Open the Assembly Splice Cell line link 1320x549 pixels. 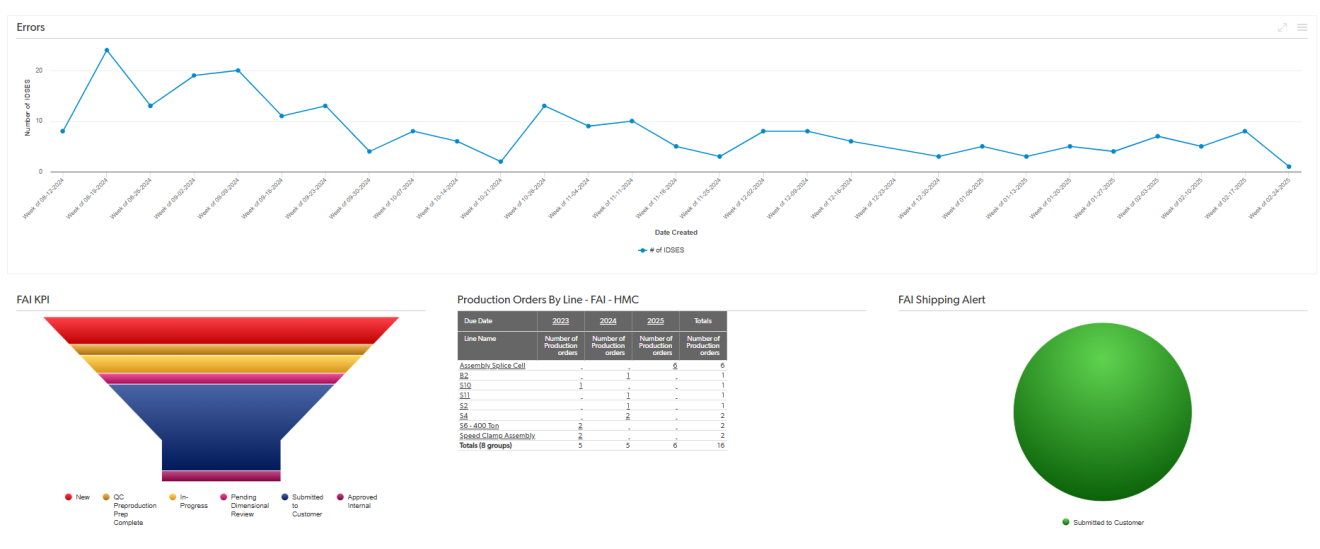tap(492, 366)
